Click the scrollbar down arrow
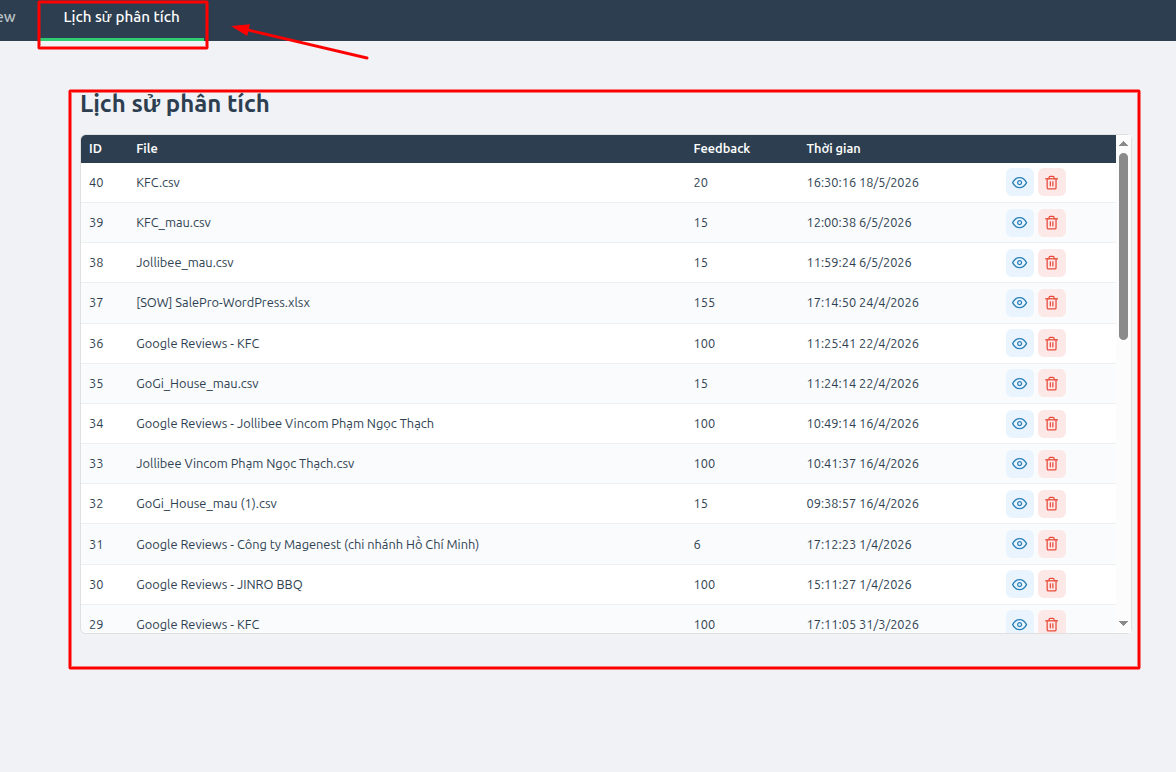This screenshot has height=772, width=1176. coord(1123,623)
